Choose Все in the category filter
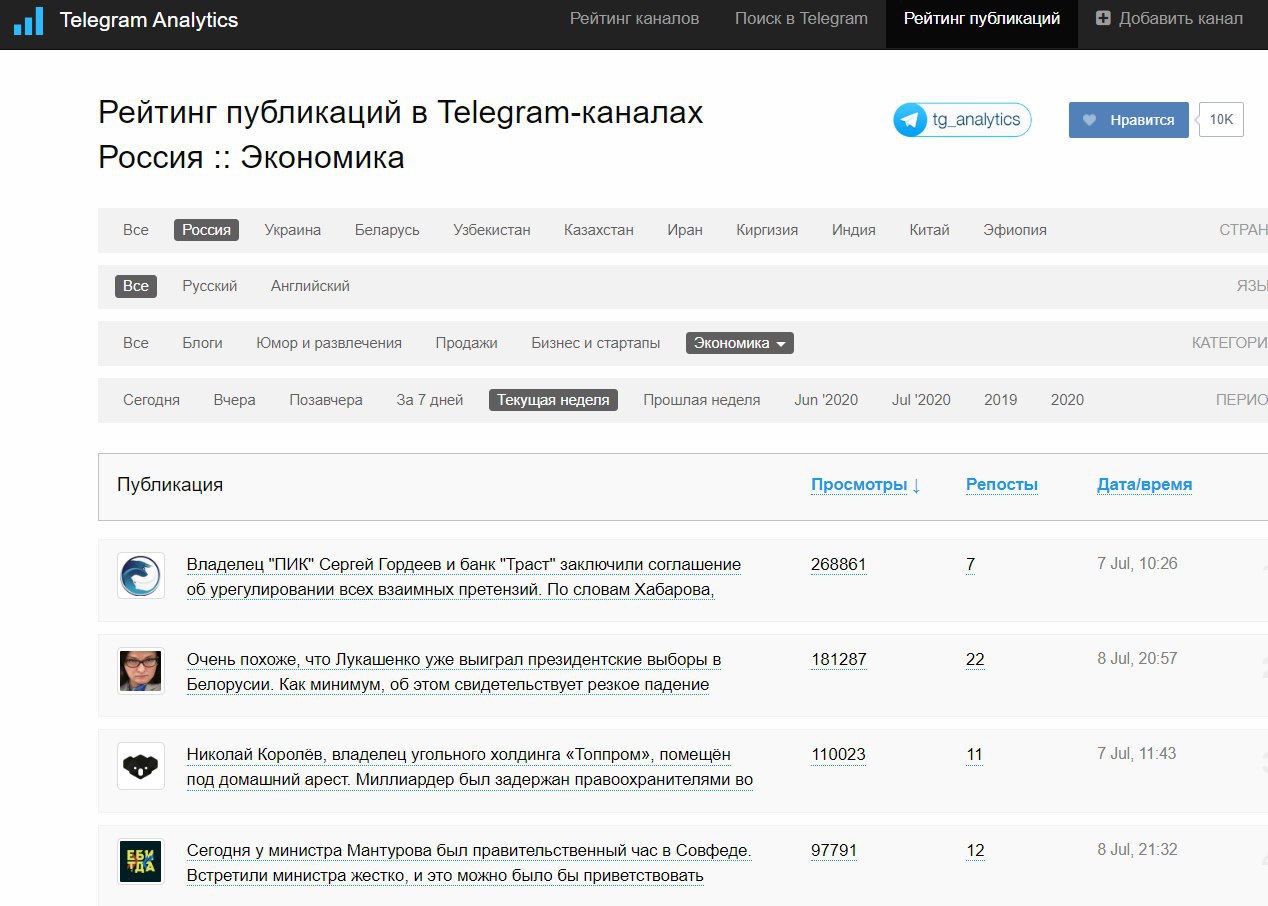Image resolution: width=1268 pixels, height=906 pixels. pyautogui.click(x=136, y=343)
